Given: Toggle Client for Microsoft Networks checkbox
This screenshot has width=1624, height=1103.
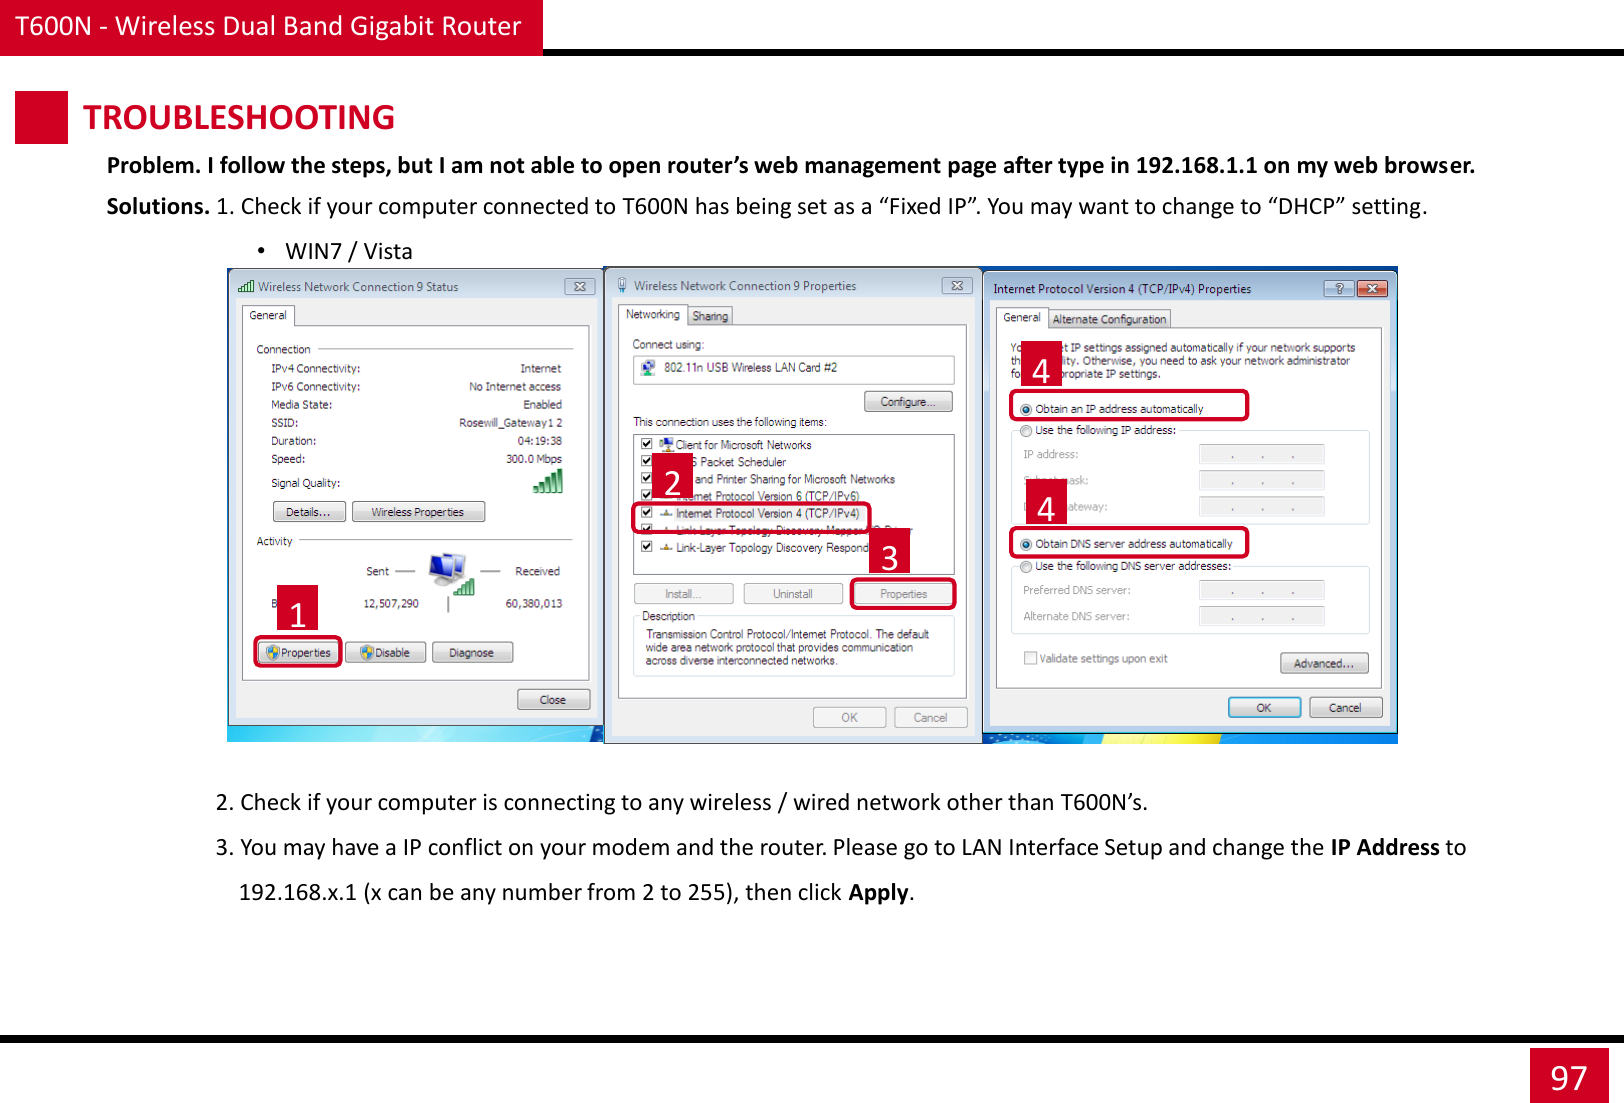Looking at the screenshot, I should point(647,443).
